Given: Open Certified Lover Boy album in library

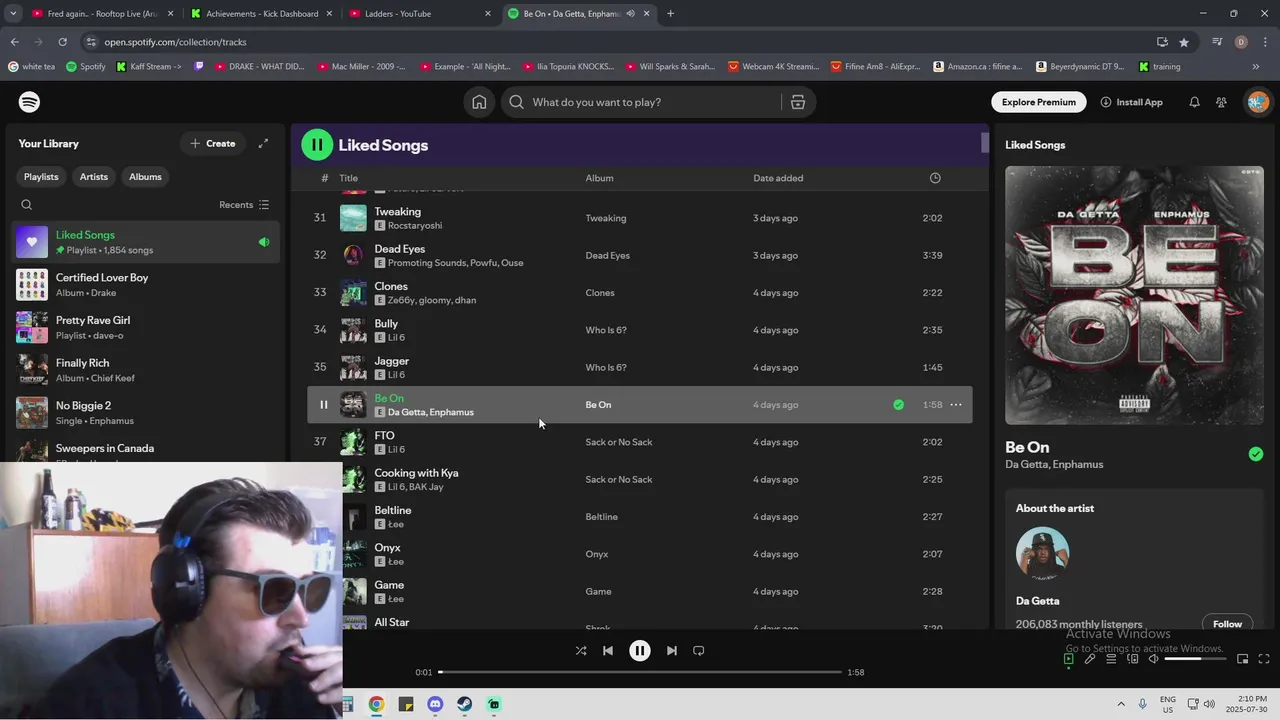Looking at the screenshot, I should 145,285.
